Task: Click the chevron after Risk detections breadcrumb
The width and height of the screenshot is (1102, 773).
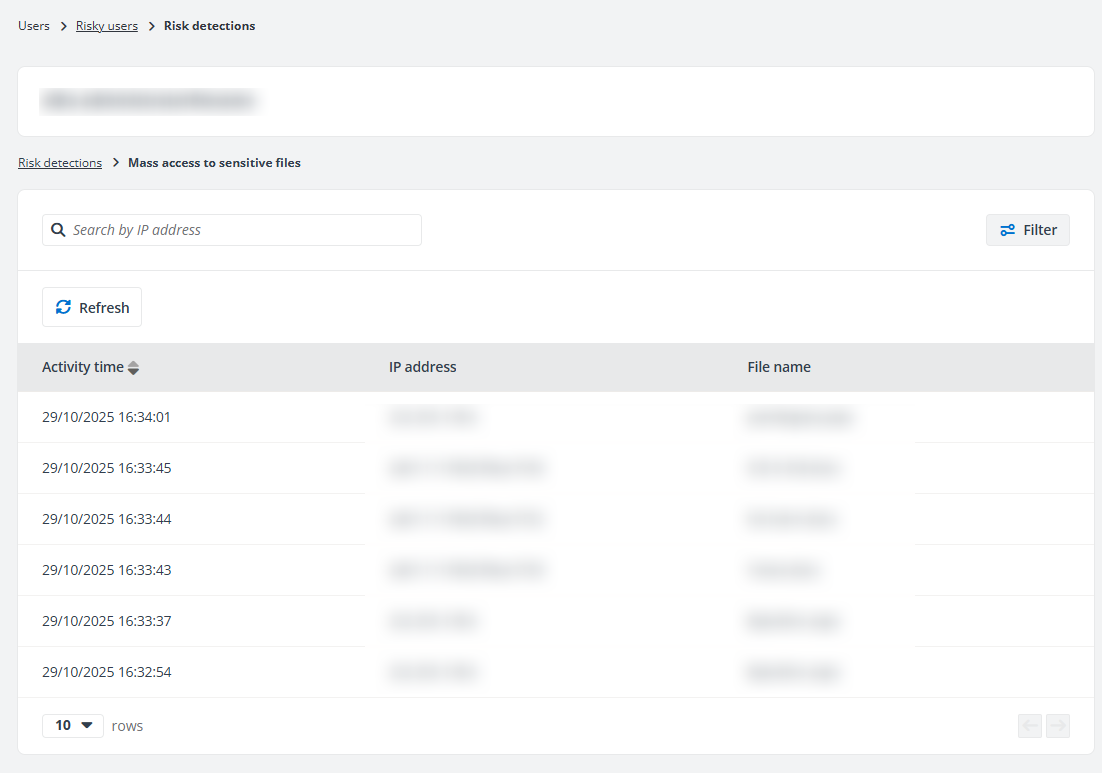Action: point(115,162)
